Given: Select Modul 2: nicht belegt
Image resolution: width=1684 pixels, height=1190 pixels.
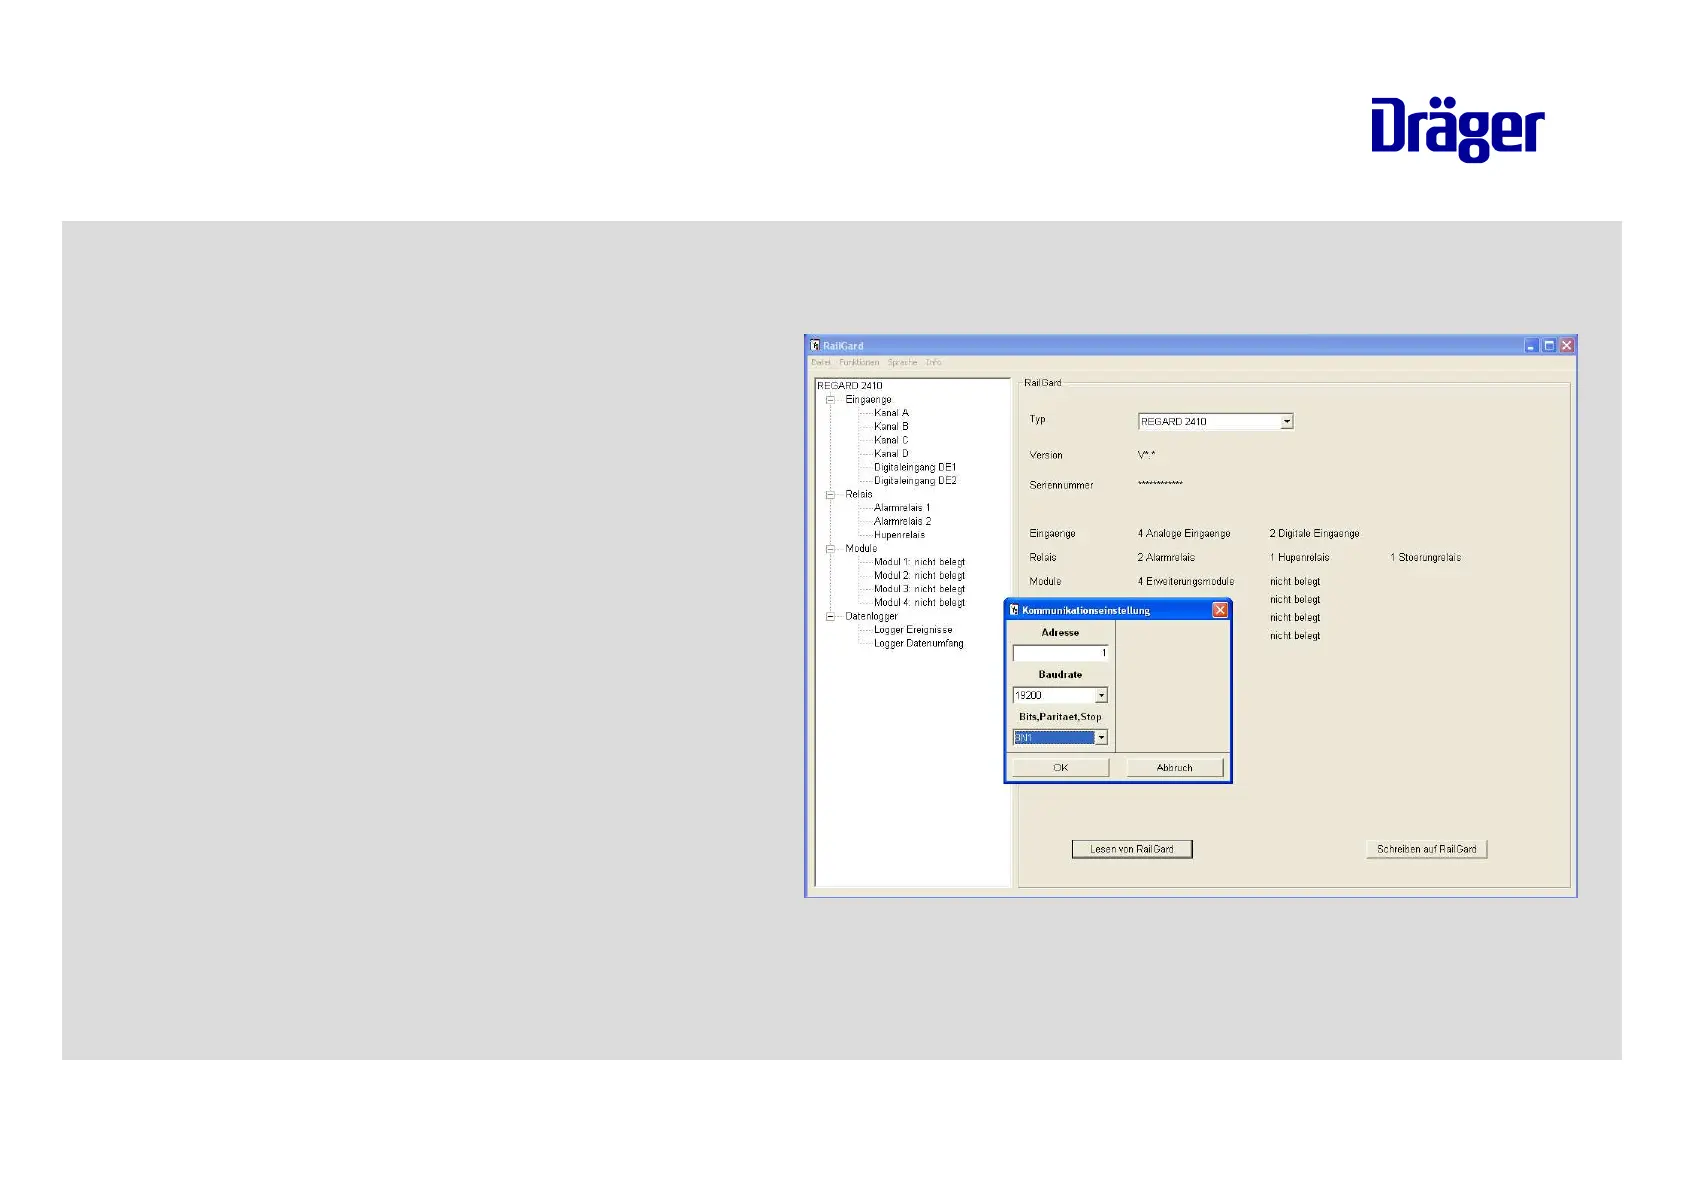Looking at the screenshot, I should pos(919,576).
